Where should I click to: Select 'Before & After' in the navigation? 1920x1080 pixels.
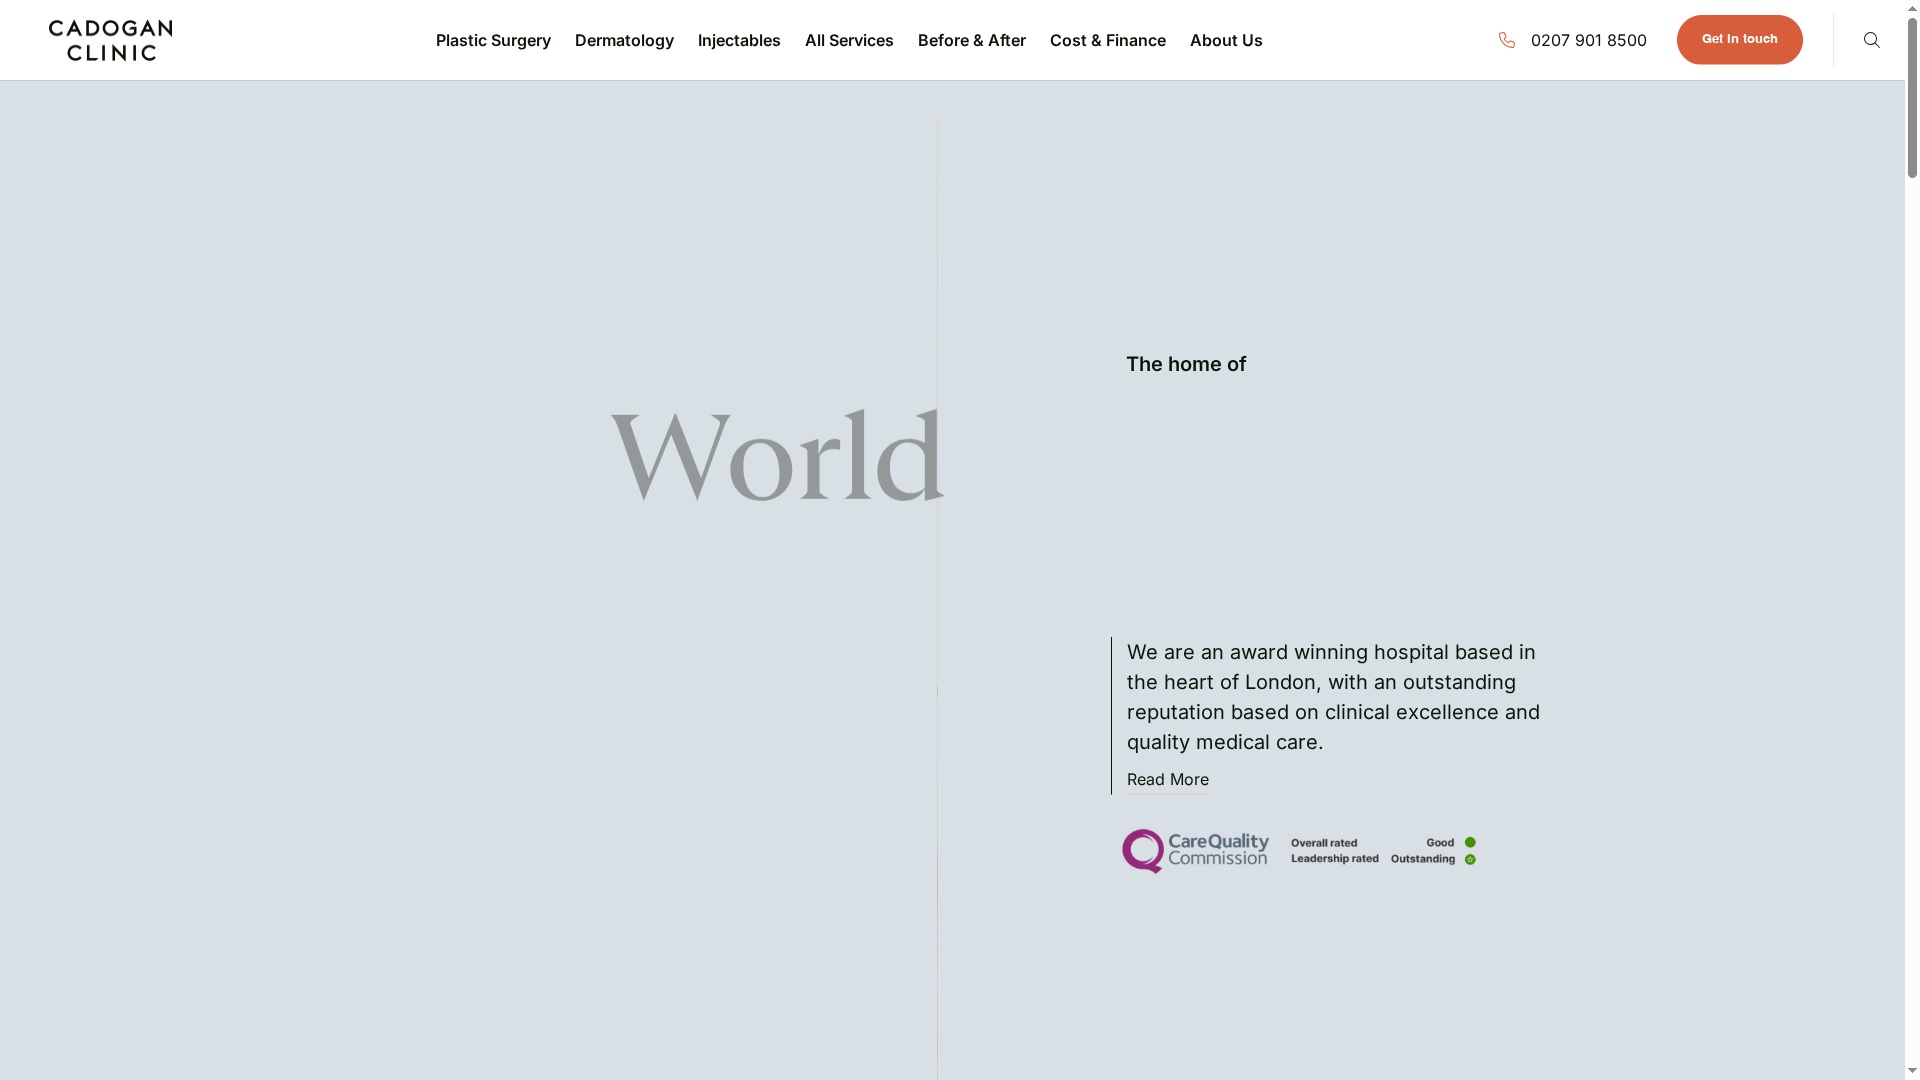click(x=971, y=40)
